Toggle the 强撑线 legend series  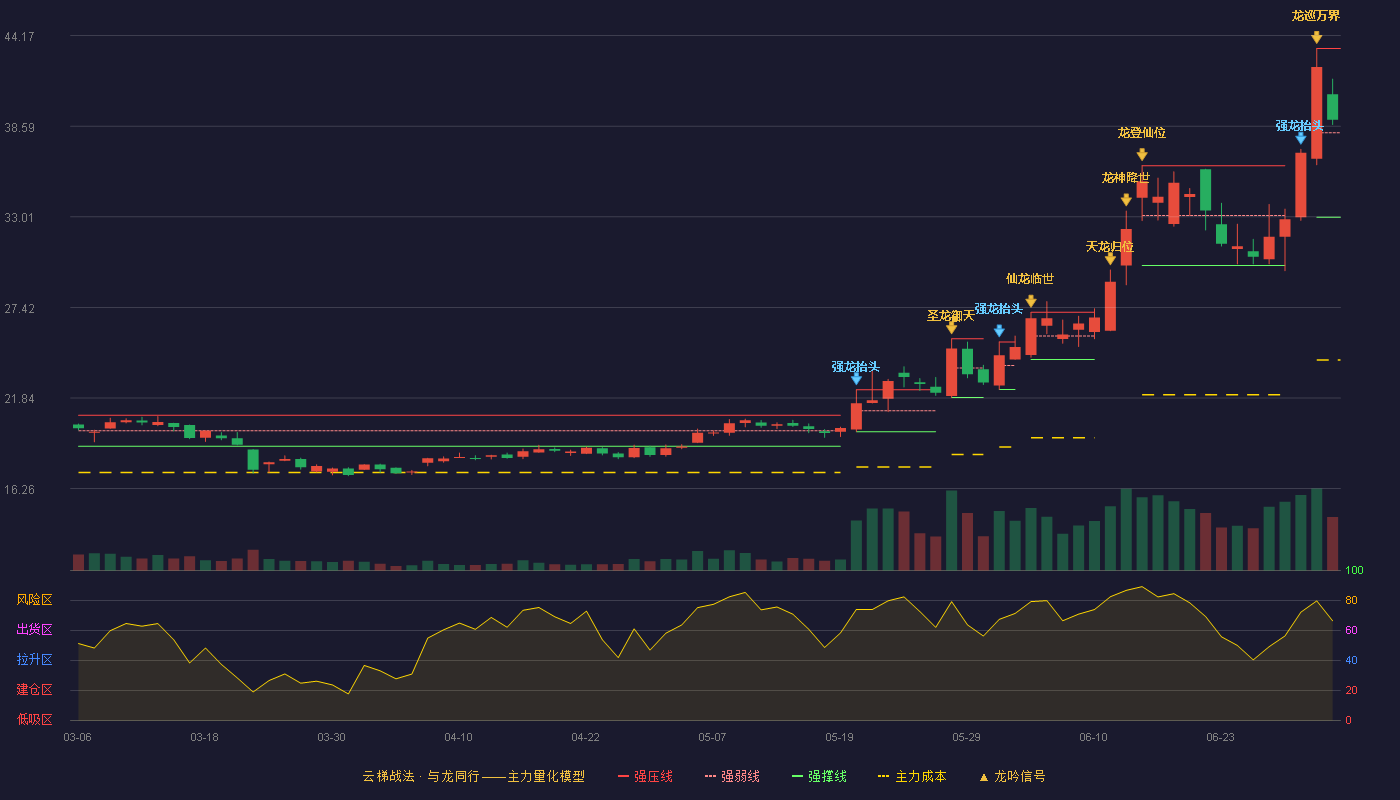point(820,776)
